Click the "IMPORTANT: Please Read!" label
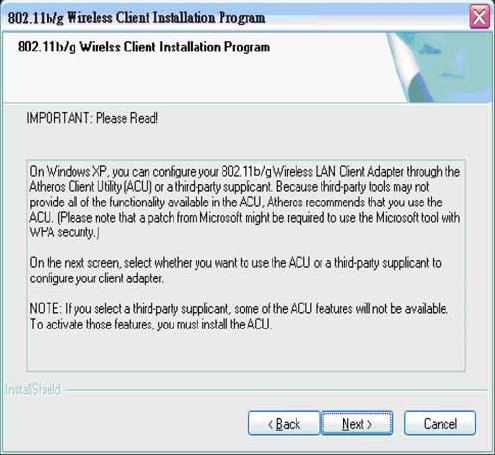 92,118
